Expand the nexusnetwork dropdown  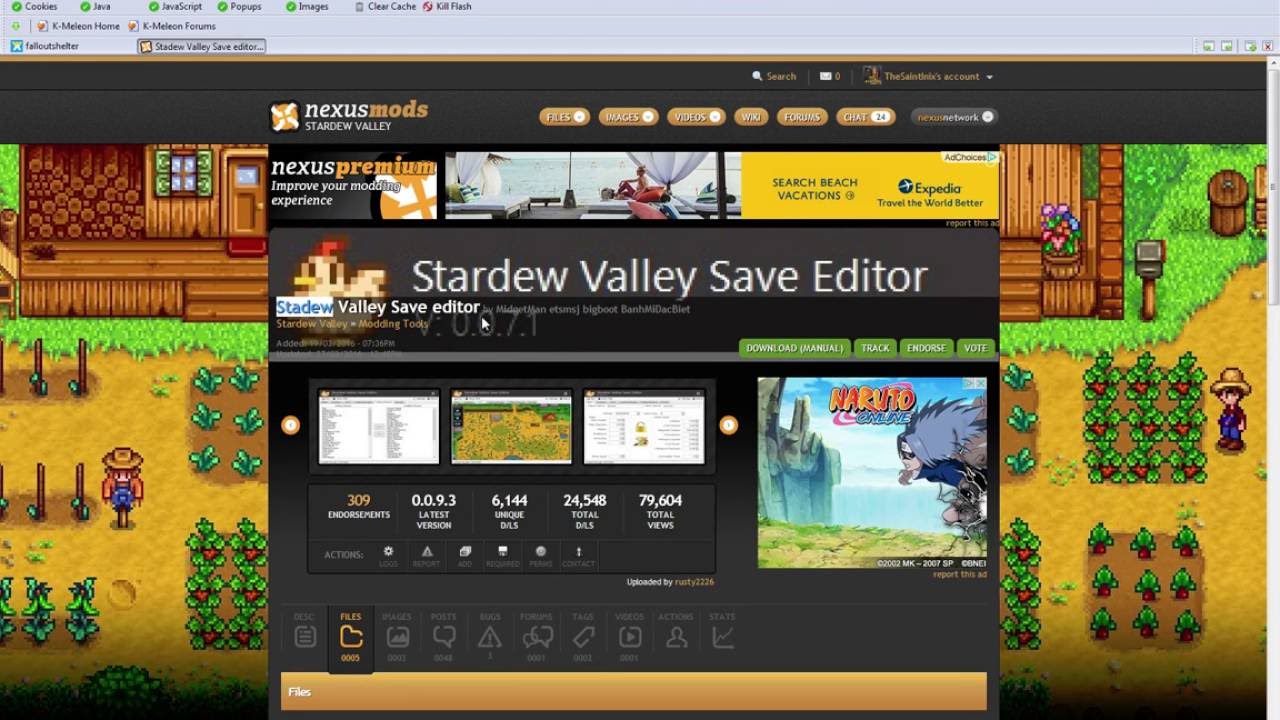(x=954, y=117)
